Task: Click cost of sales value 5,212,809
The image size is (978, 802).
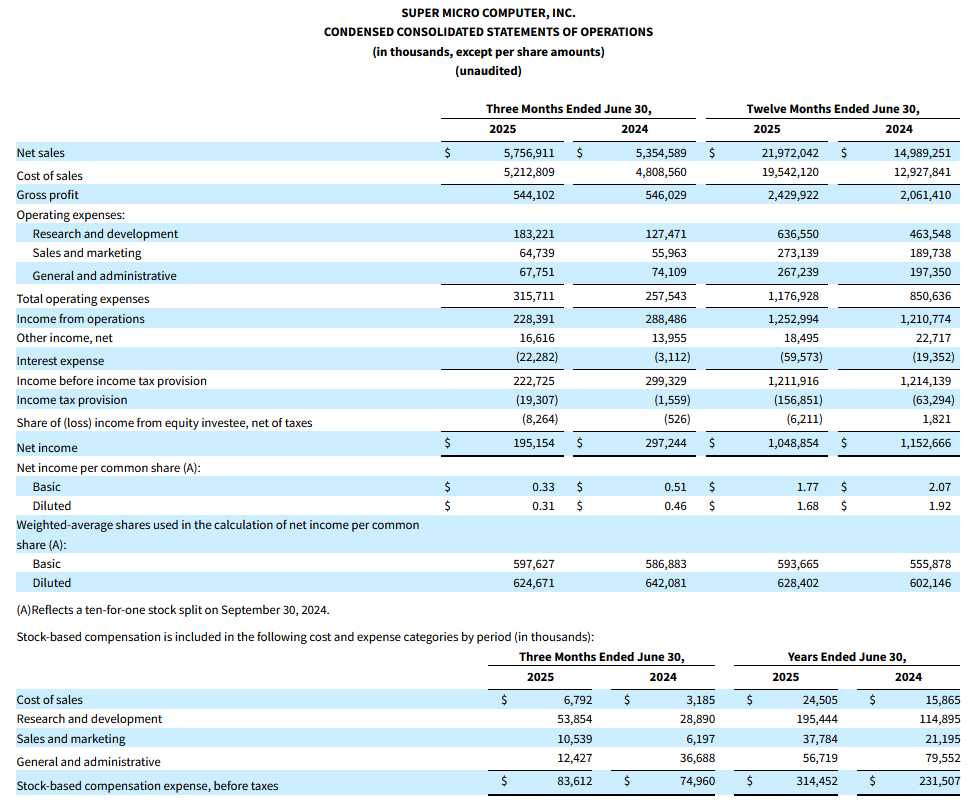Action: [529, 172]
